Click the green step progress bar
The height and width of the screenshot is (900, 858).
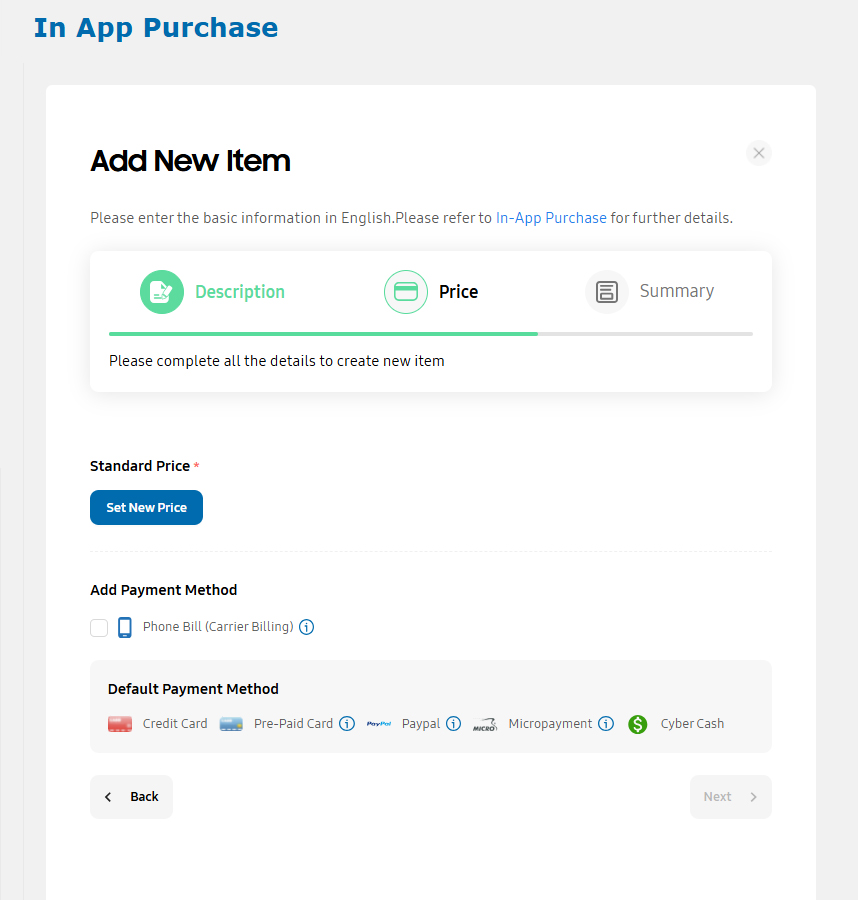tap(323, 333)
